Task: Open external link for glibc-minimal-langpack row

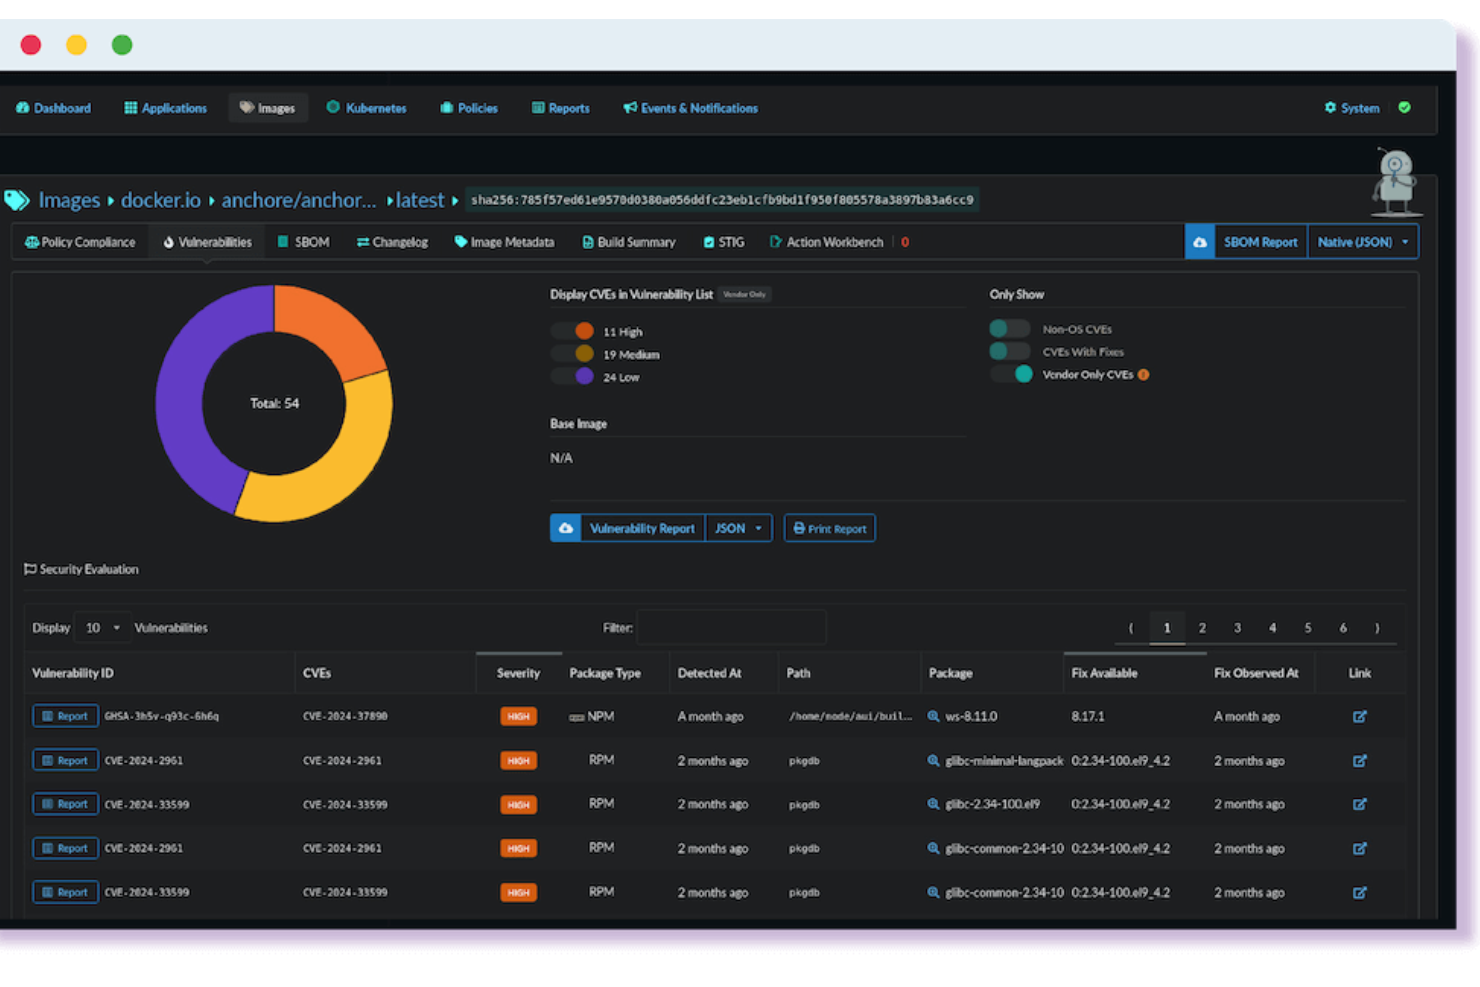Action: 1359,760
